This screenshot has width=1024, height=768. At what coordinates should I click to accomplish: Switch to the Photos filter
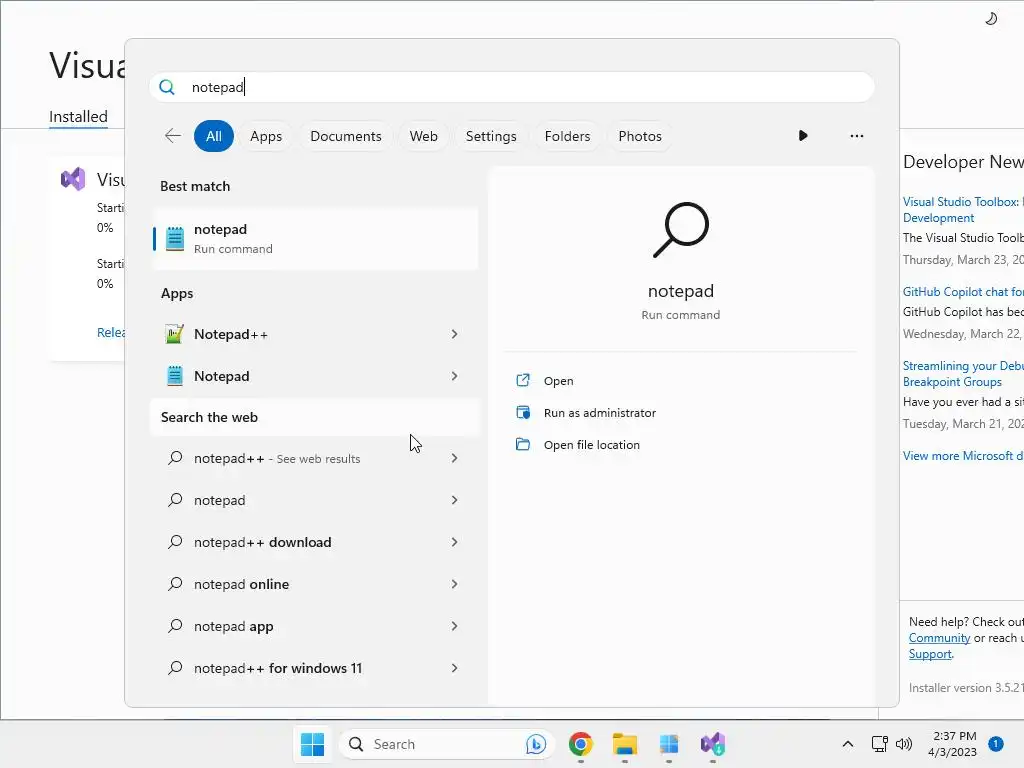[x=640, y=136]
